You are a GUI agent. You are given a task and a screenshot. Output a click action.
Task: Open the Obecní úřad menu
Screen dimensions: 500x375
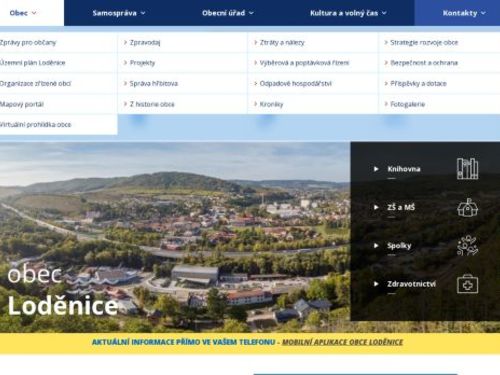pos(228,13)
